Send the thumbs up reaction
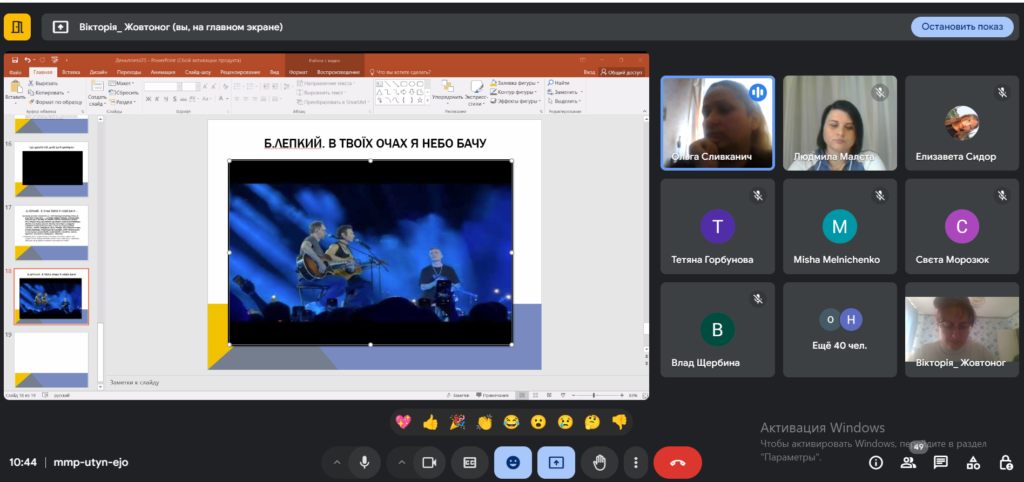1024x482 pixels. point(430,422)
